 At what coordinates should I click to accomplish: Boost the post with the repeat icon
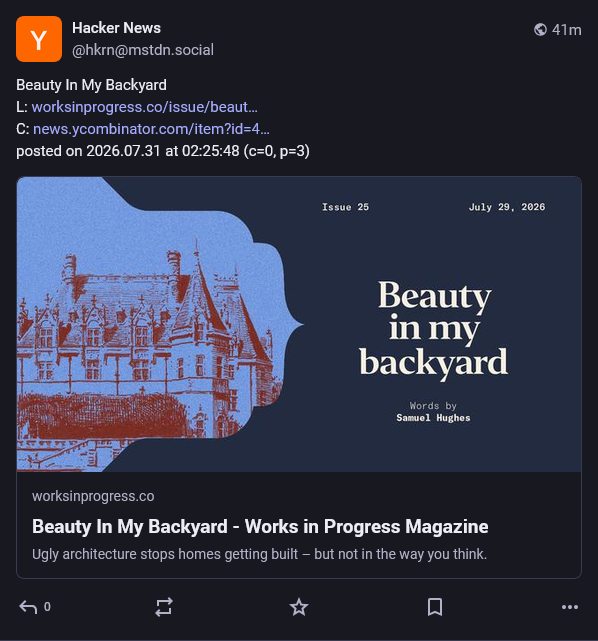[x=163, y=607]
